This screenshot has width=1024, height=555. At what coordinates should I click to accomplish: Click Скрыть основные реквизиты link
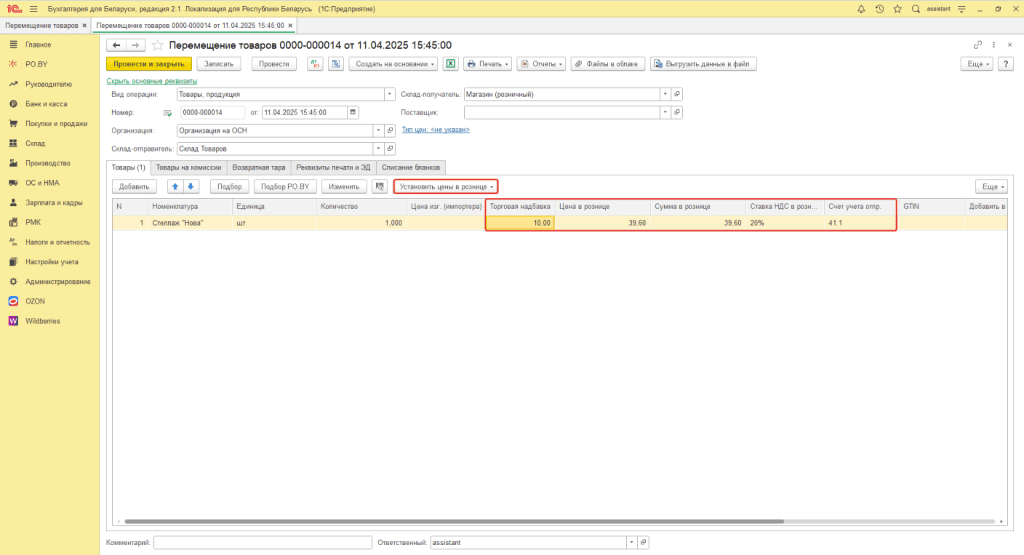point(152,81)
